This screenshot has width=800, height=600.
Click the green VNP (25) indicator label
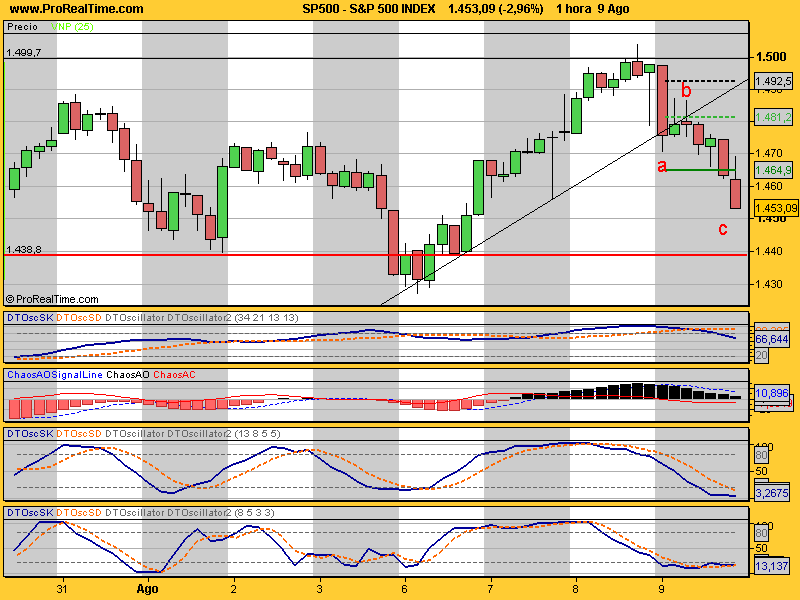[72, 27]
